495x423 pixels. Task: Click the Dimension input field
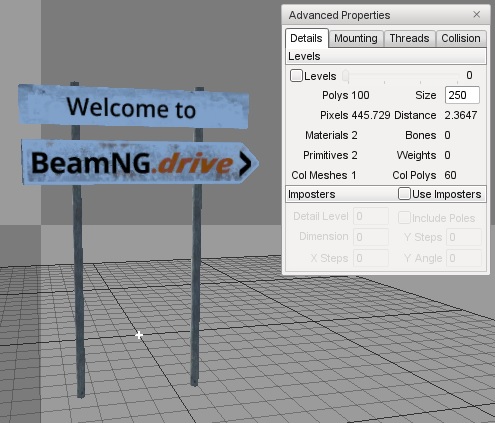coord(371,237)
